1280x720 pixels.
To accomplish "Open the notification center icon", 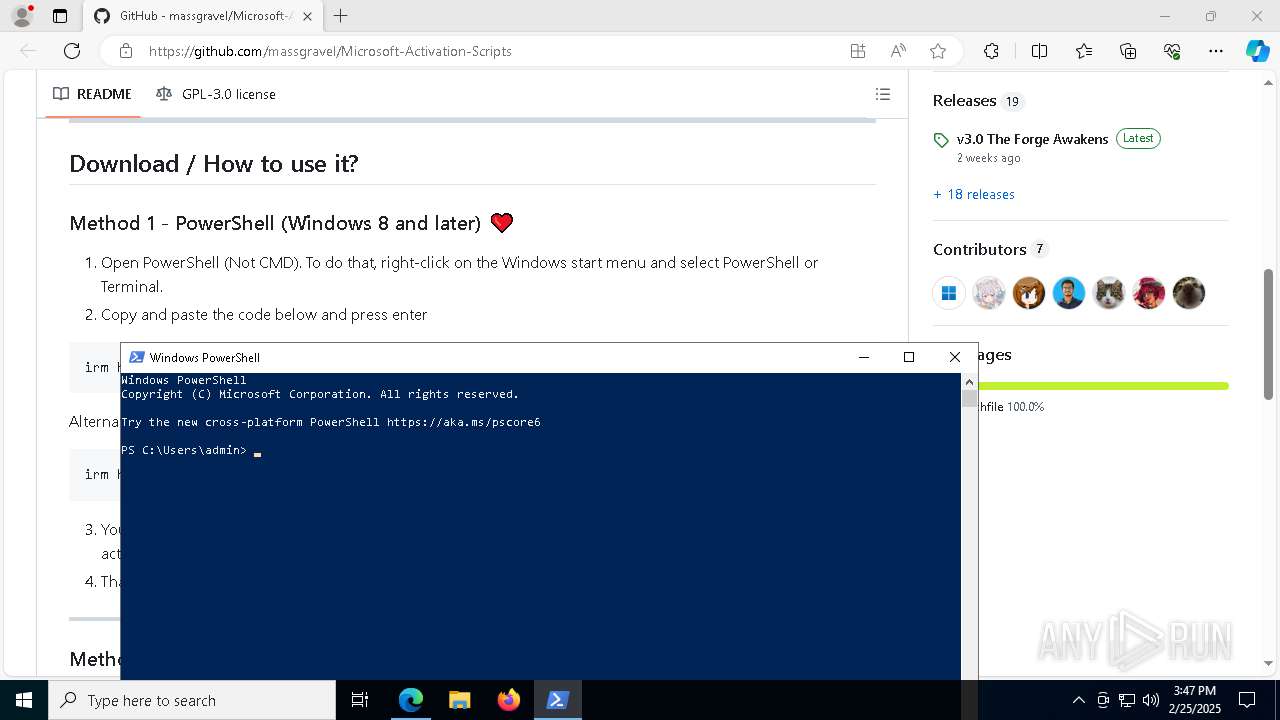I will click(1247, 700).
